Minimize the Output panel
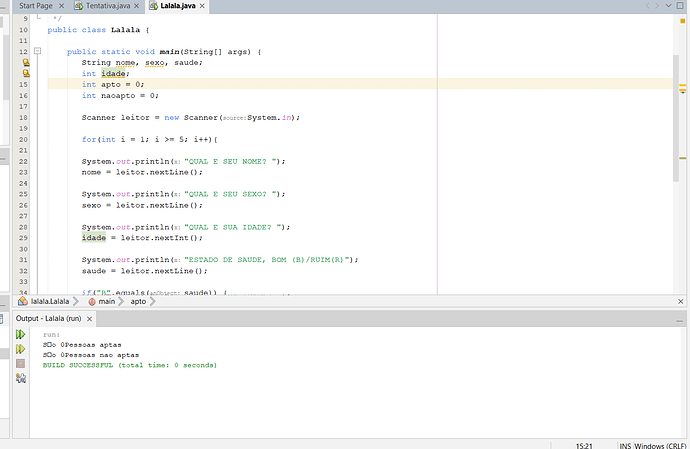Viewport: 690px width, 449px height. click(x=679, y=321)
